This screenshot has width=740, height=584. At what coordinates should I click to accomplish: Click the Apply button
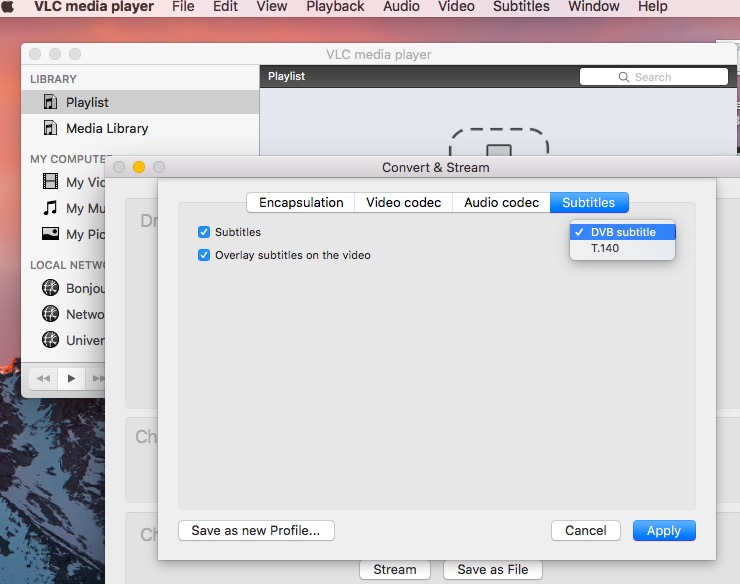pyautogui.click(x=664, y=531)
